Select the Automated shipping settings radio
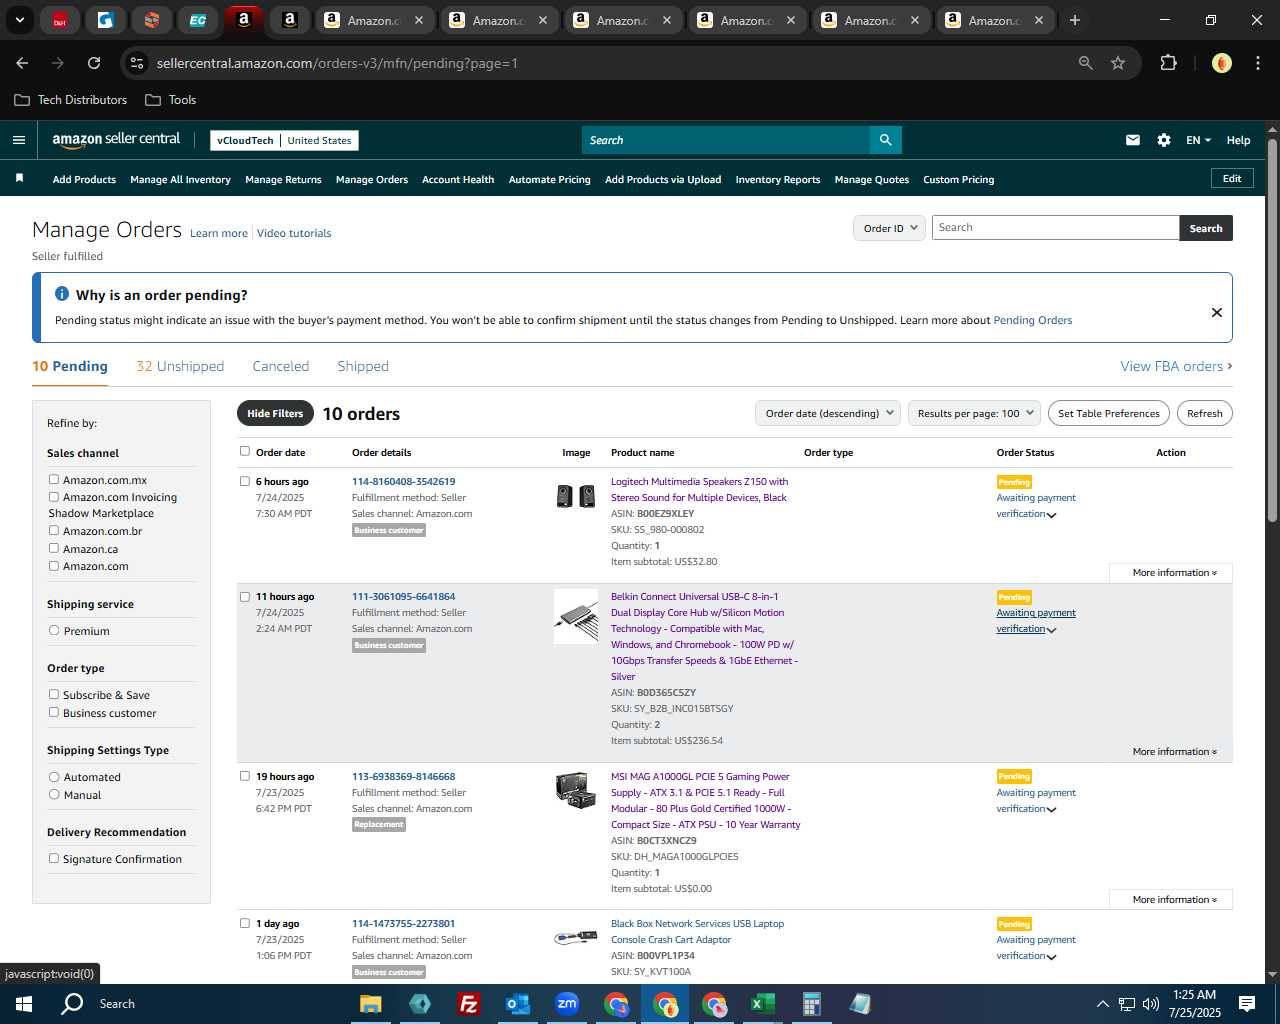Screen dimensions: 1280x1024 pyautogui.click(x=54, y=777)
